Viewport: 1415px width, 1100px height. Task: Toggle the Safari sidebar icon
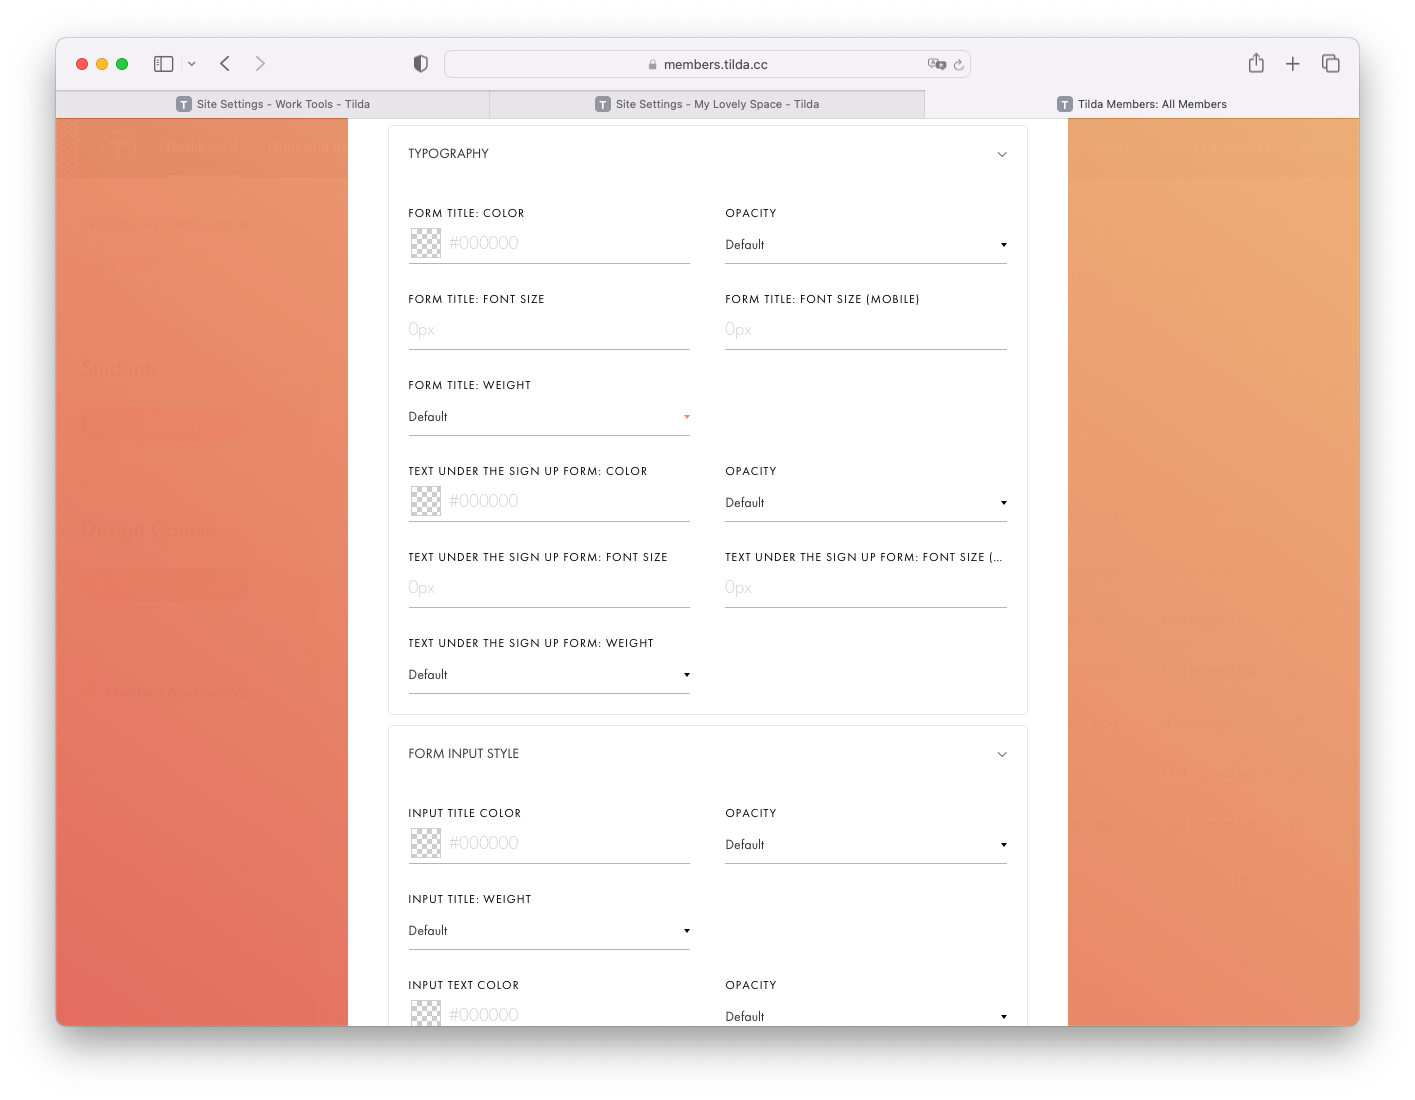(x=162, y=63)
